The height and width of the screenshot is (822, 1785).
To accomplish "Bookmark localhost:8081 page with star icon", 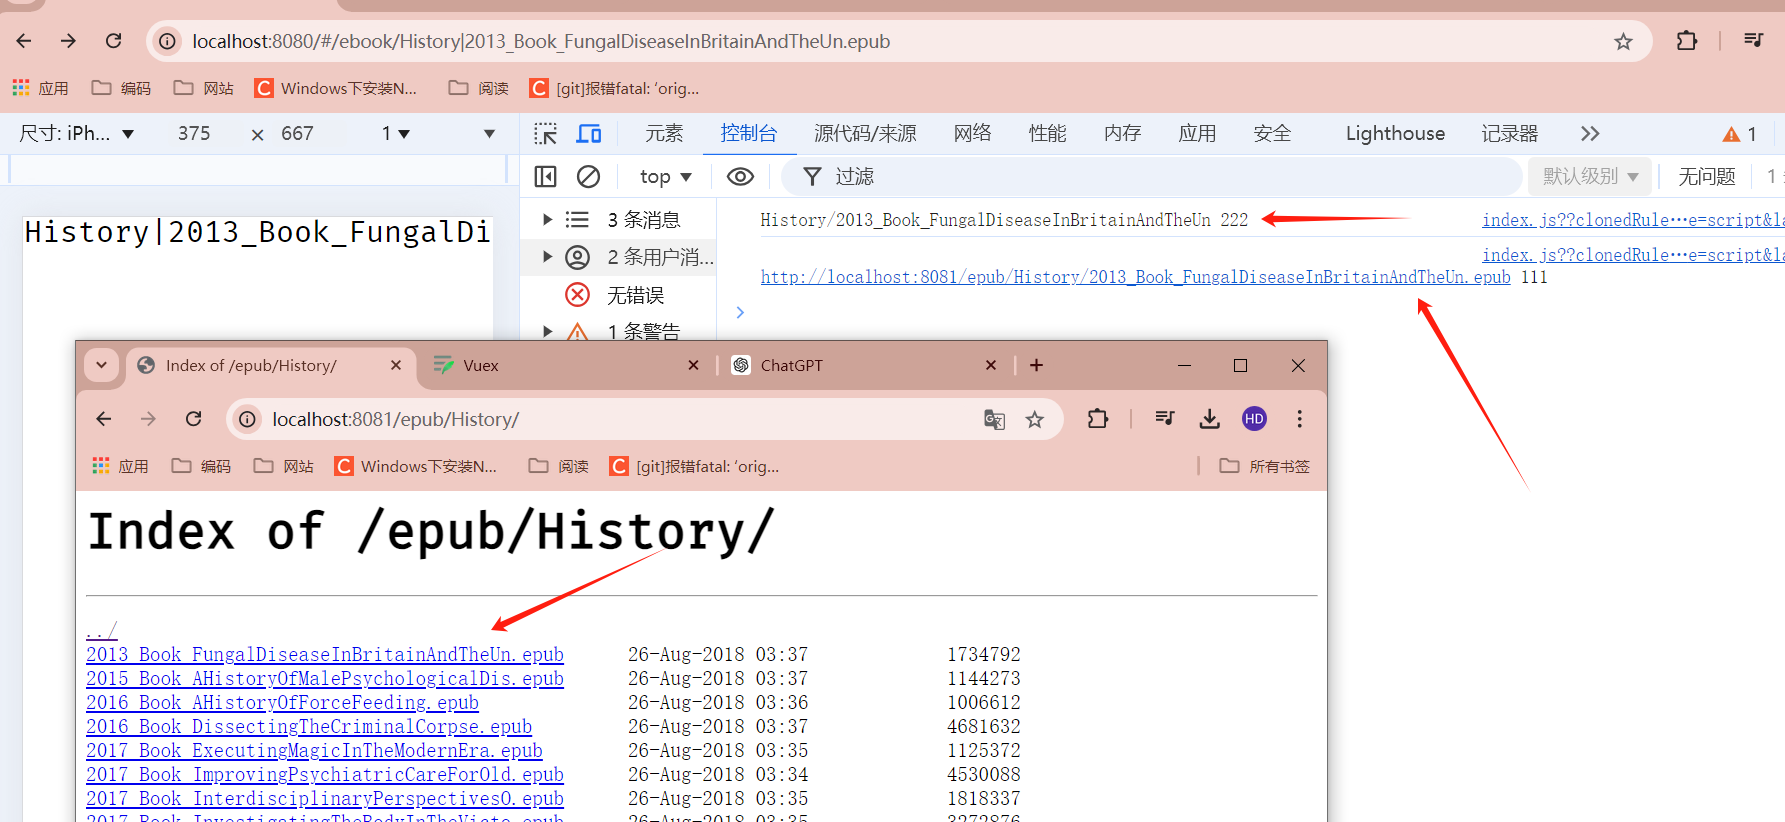I will [1035, 419].
